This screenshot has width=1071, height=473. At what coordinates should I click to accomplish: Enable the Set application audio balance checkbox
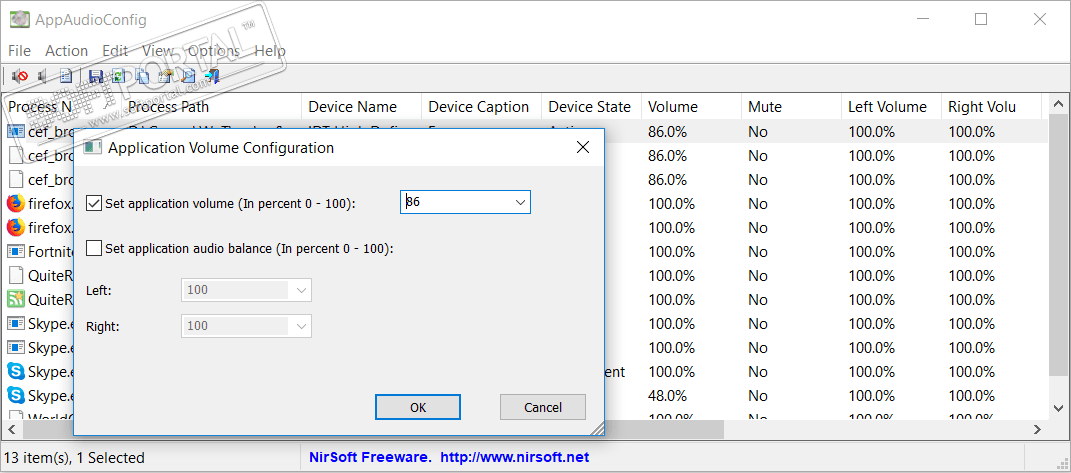95,248
